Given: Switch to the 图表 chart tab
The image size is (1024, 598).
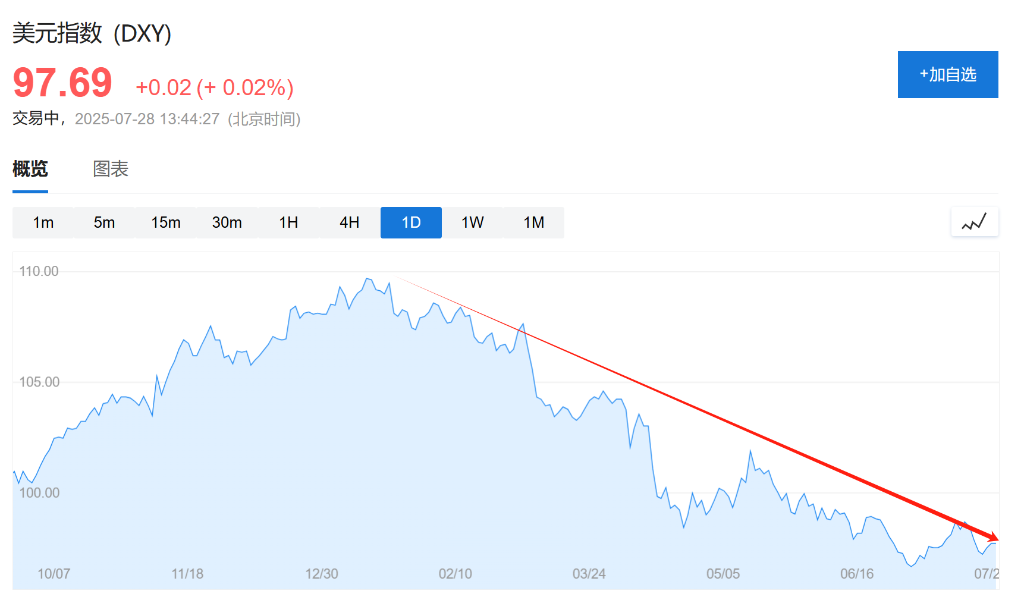Looking at the screenshot, I should (111, 169).
